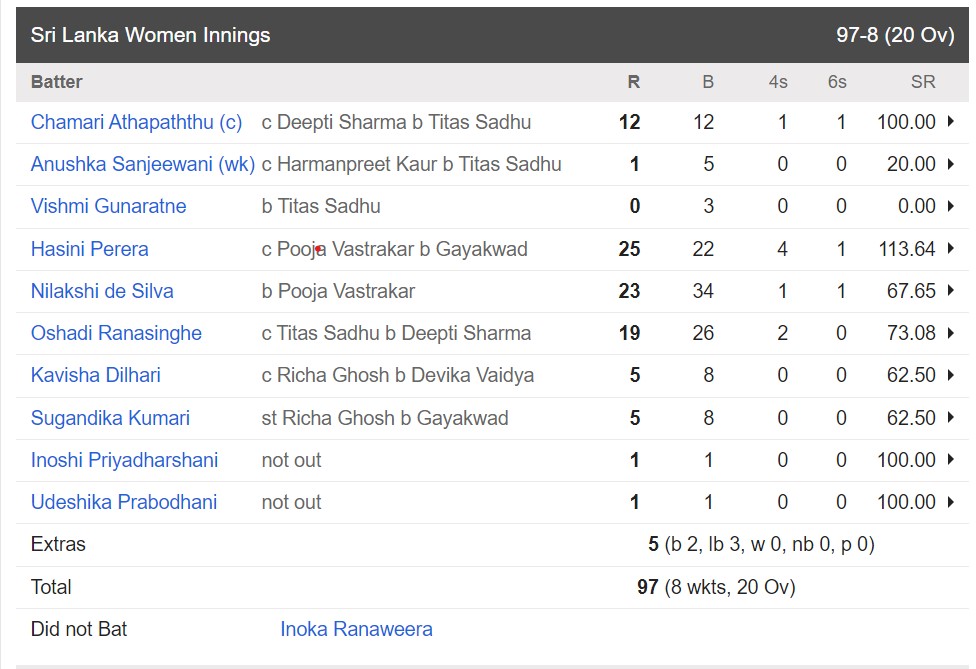Screen dimensions: 976x669
Task: Open Nilakshi de Silva player link
Action: point(102,291)
